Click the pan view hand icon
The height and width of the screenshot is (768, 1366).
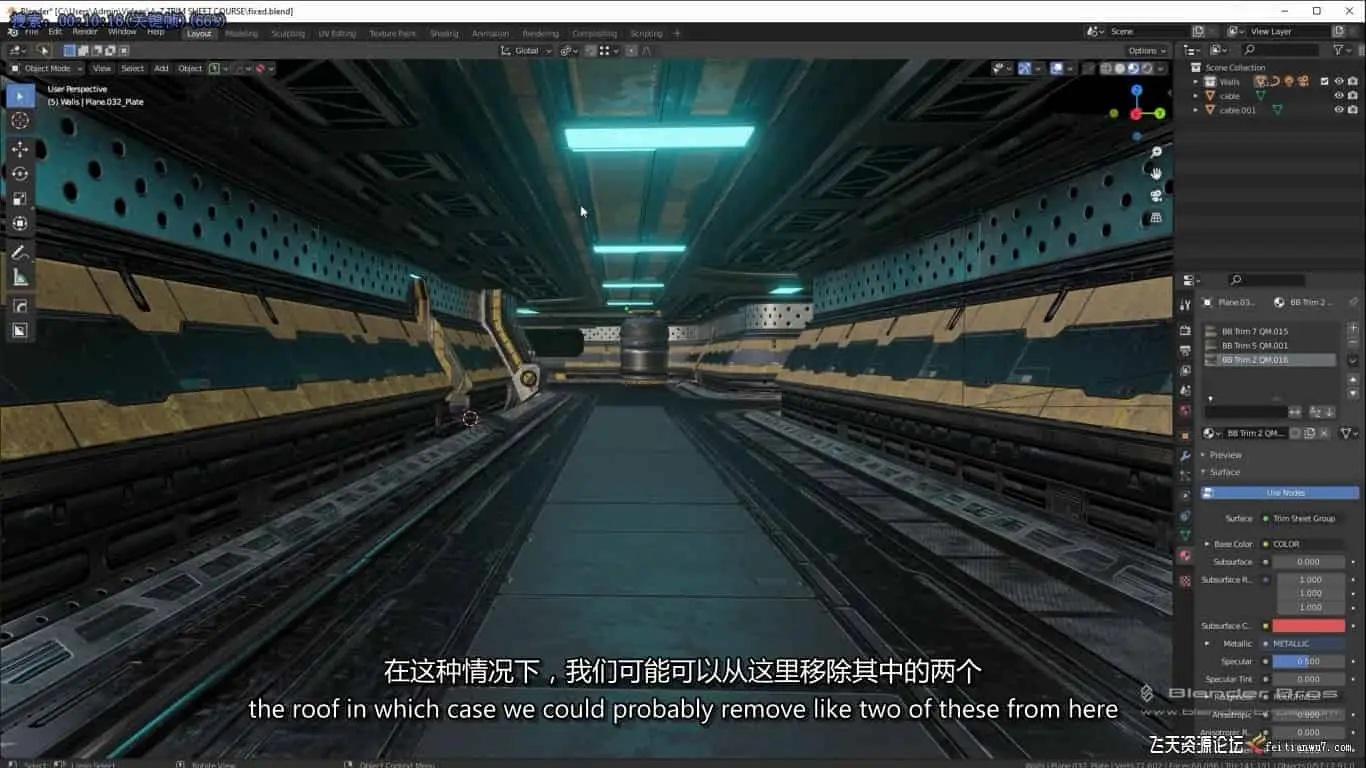pyautogui.click(x=1156, y=174)
